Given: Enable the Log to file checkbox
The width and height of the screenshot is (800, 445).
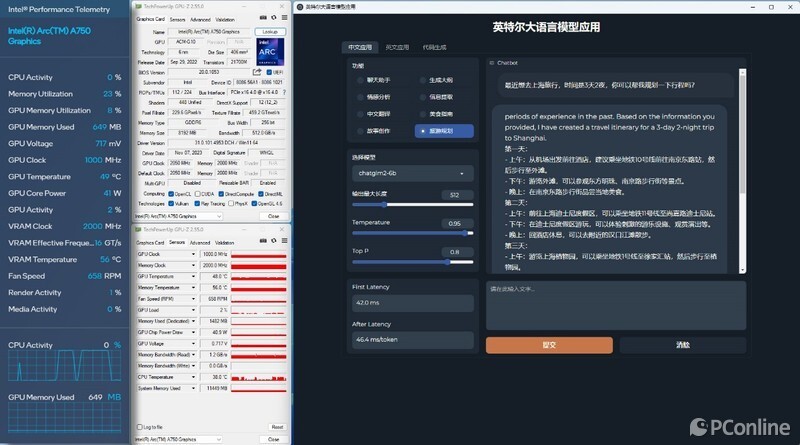Looking at the screenshot, I should (140, 427).
